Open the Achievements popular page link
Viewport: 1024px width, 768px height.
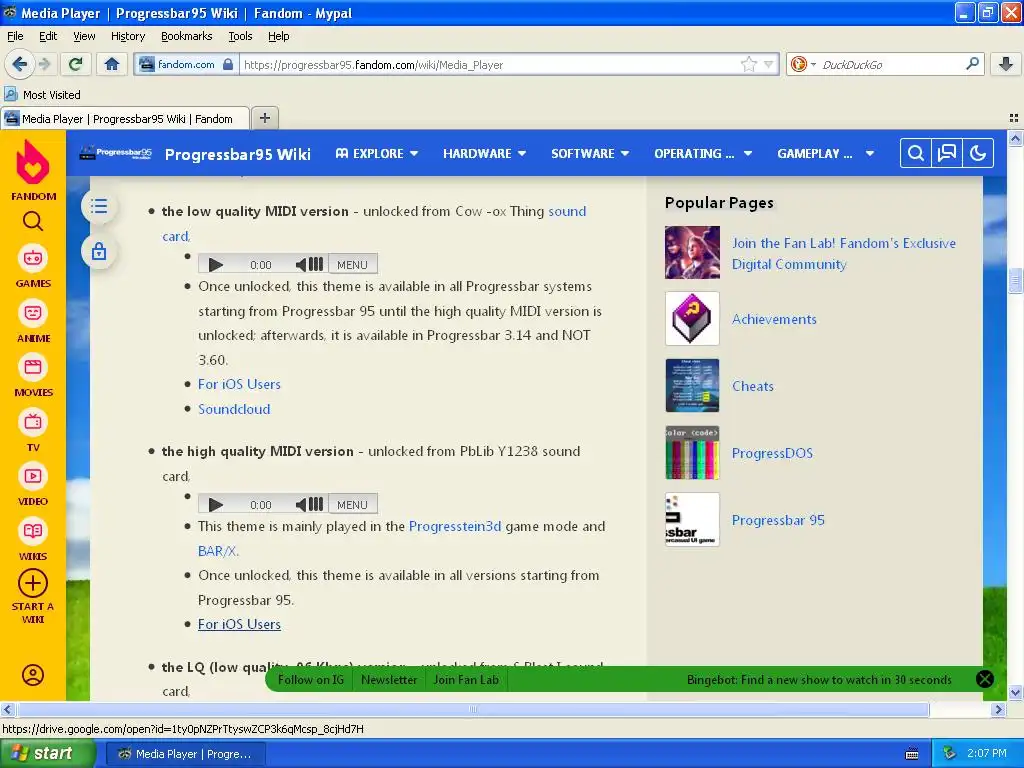point(774,319)
